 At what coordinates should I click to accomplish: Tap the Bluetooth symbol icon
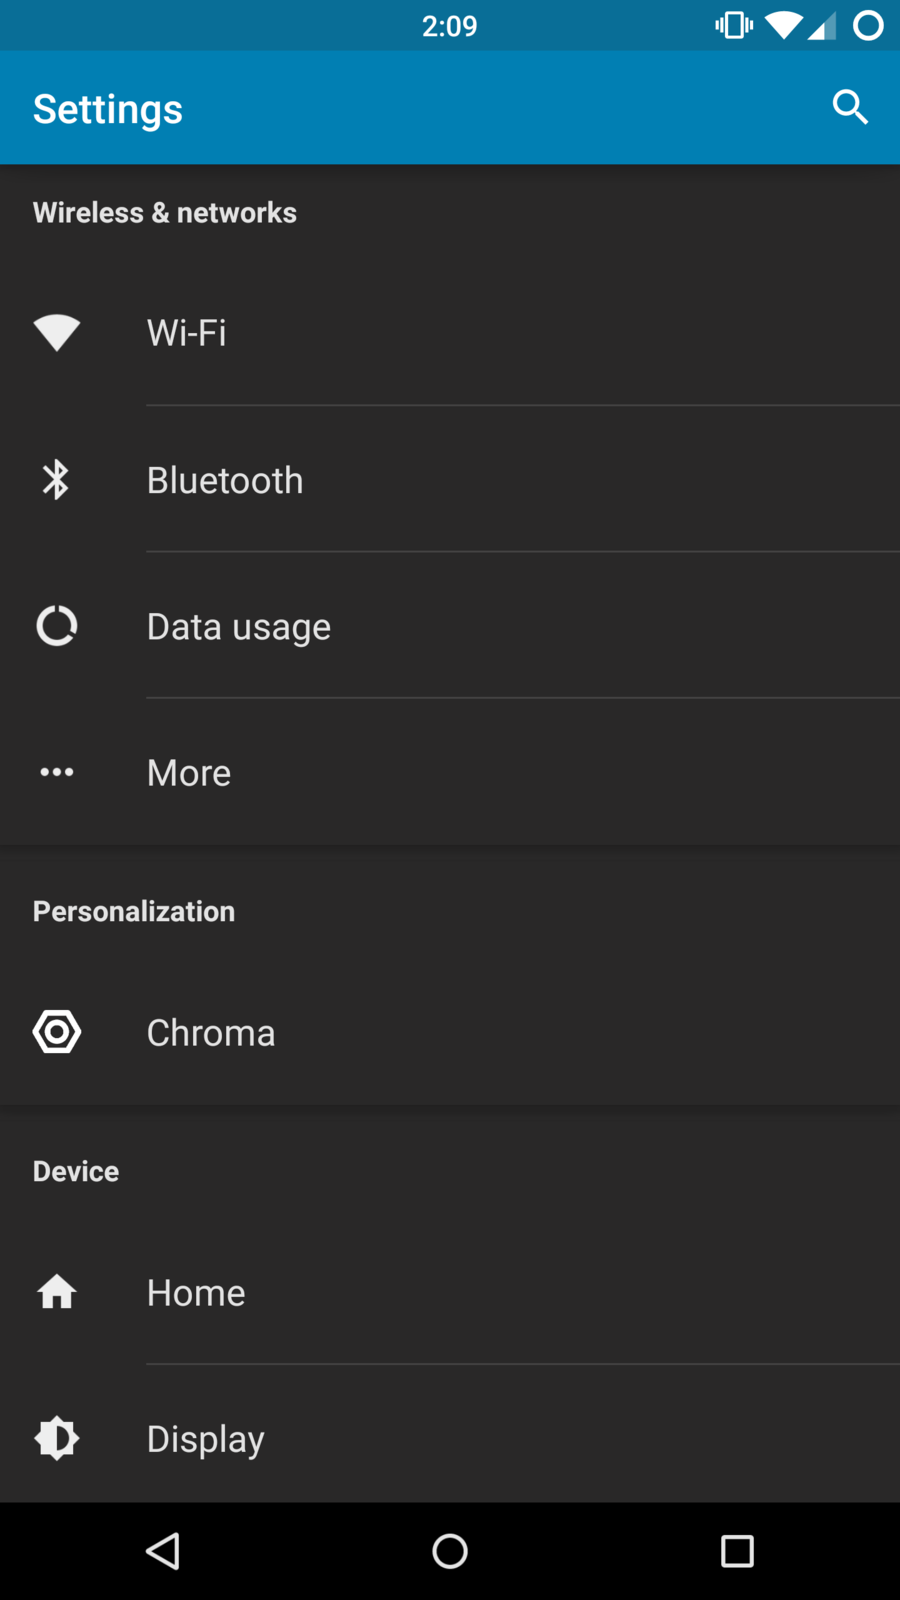tap(57, 480)
